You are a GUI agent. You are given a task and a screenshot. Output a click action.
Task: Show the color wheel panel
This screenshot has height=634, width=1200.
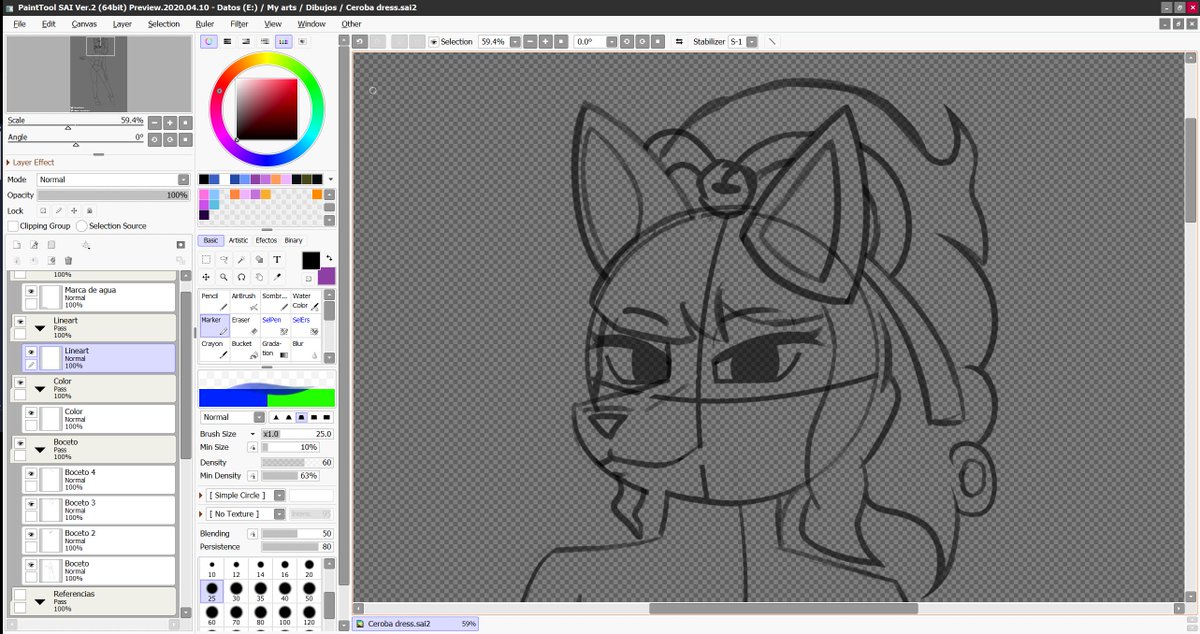208,42
